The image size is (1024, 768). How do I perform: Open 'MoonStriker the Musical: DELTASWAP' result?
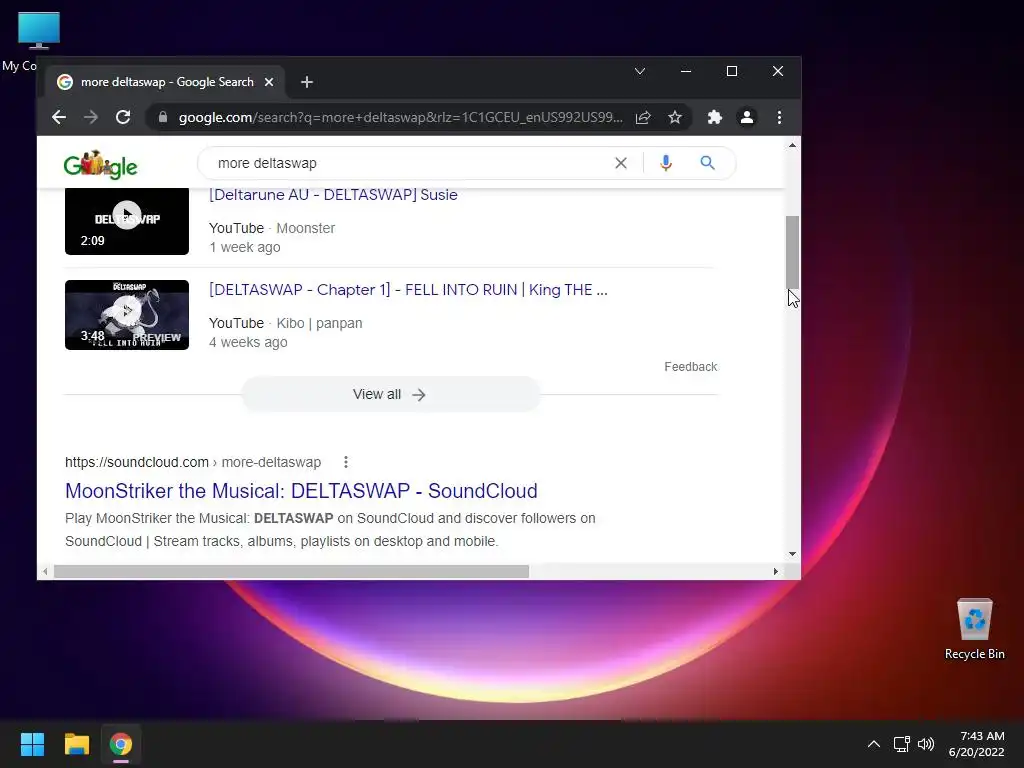click(301, 491)
